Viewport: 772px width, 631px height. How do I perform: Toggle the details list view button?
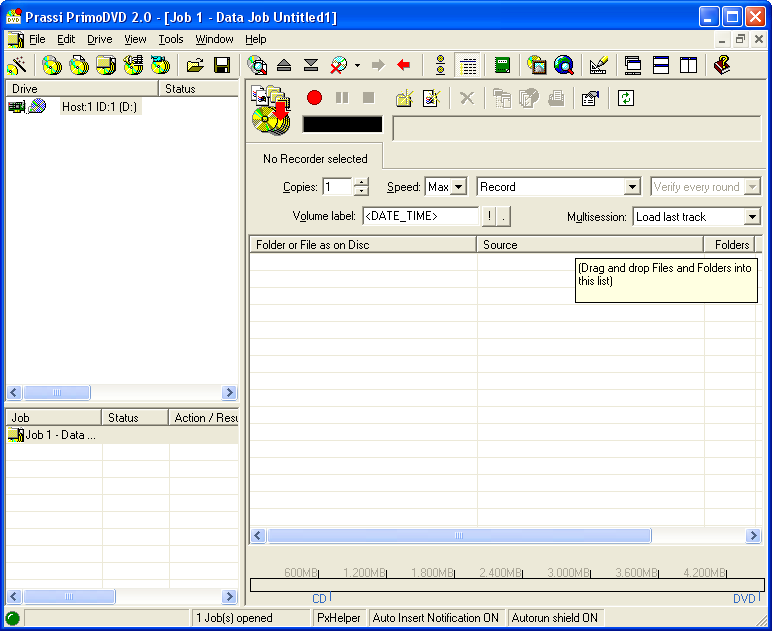468,65
